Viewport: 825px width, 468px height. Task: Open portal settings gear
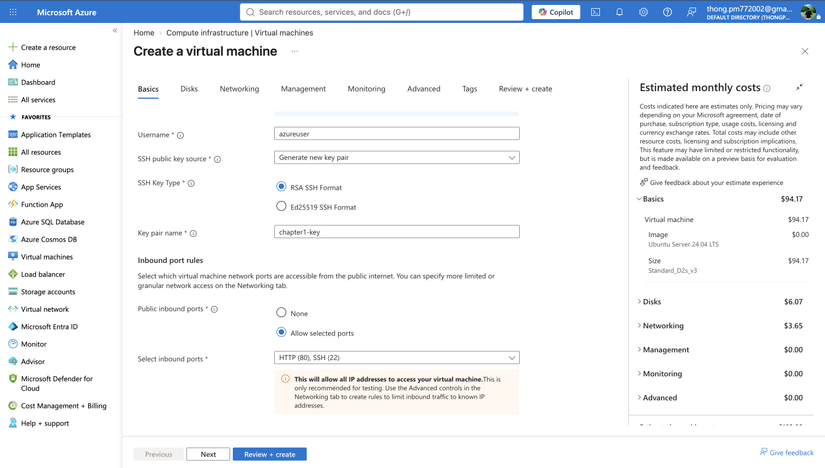[643, 12]
